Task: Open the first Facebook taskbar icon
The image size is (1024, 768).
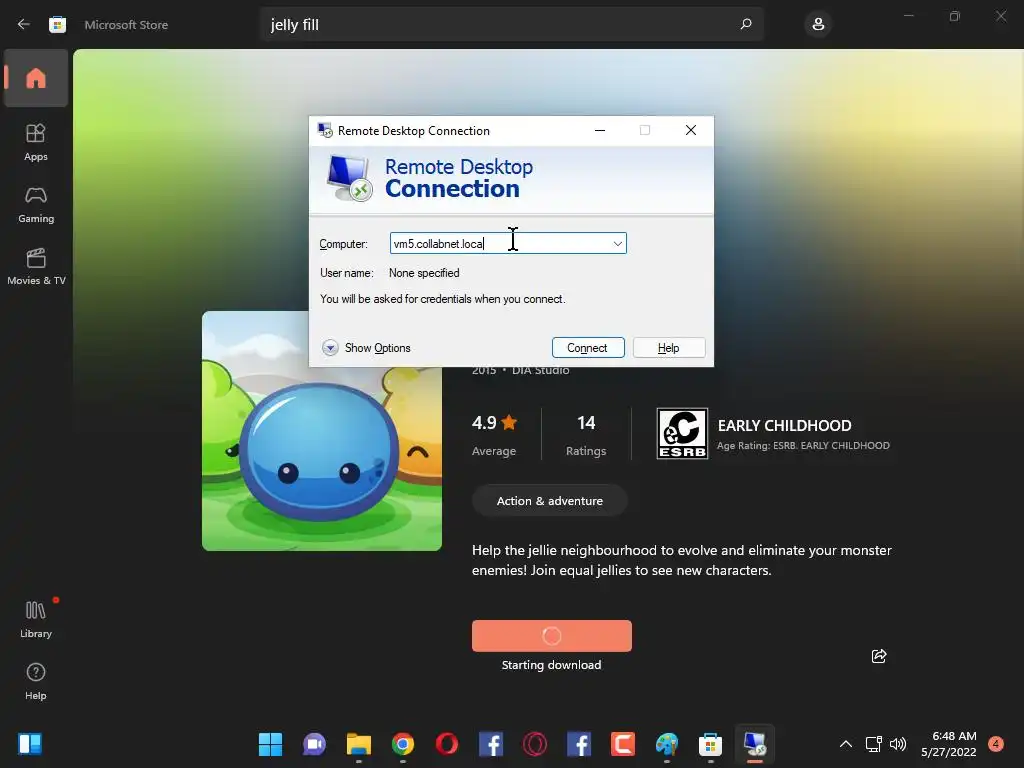Action: tap(491, 744)
